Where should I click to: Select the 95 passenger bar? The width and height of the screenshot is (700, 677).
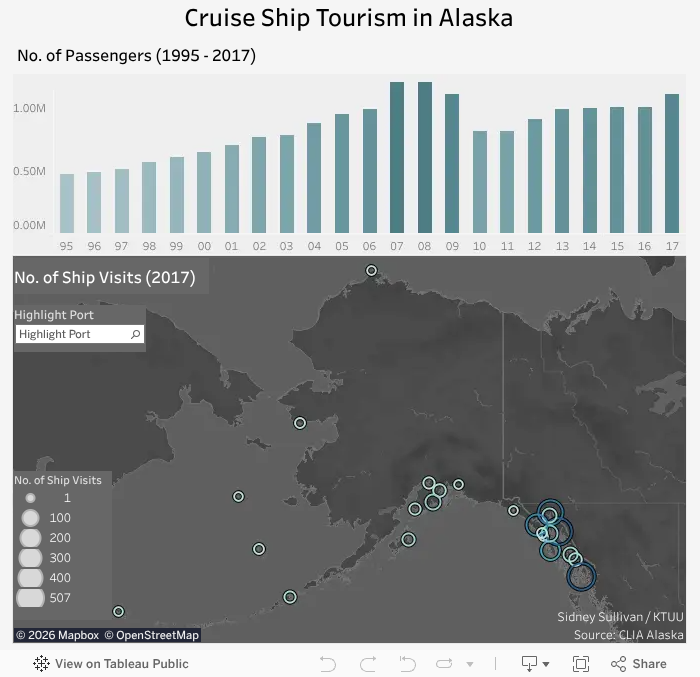tap(67, 204)
